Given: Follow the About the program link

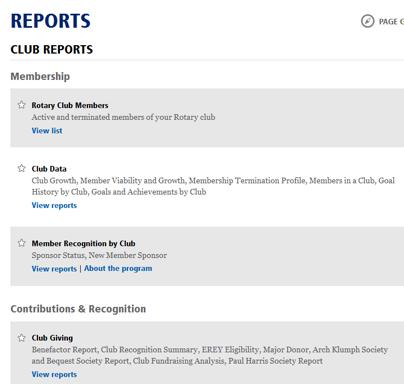Looking at the screenshot, I should pos(118,268).
